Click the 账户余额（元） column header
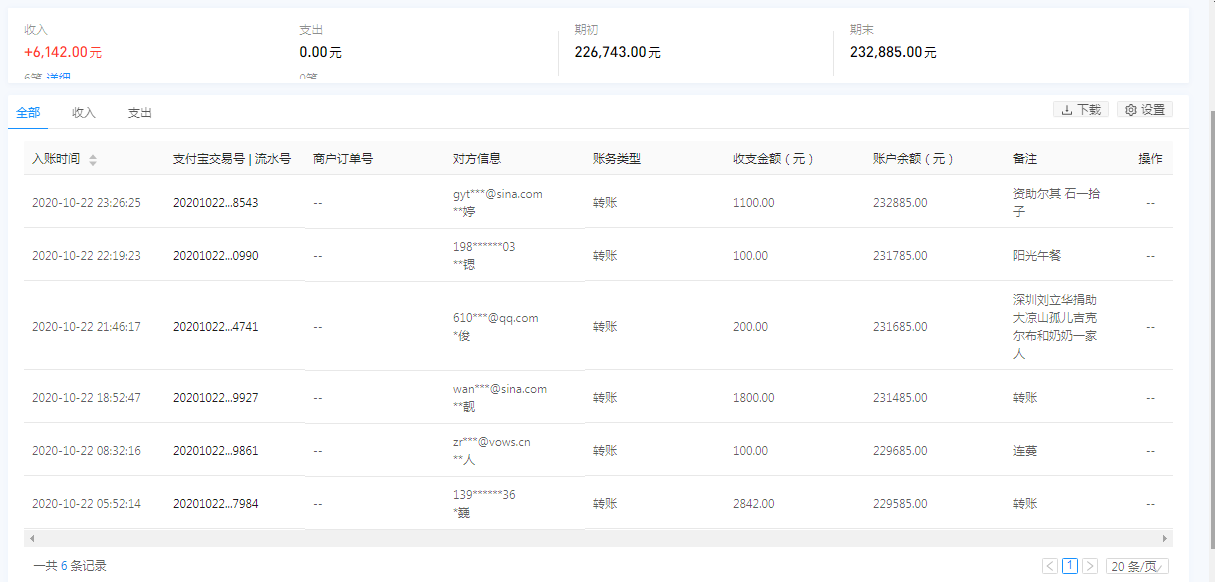Screen dimensions: 1215x582 point(913,159)
